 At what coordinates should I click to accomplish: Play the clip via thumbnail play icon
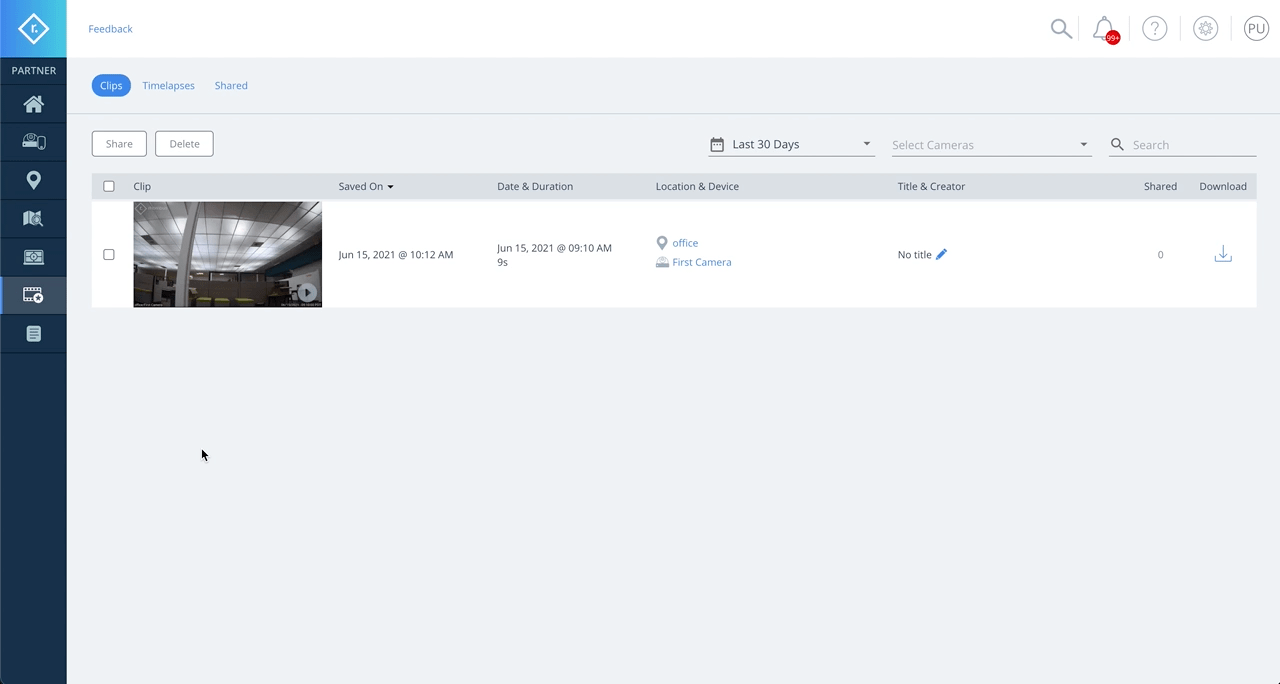point(307,292)
